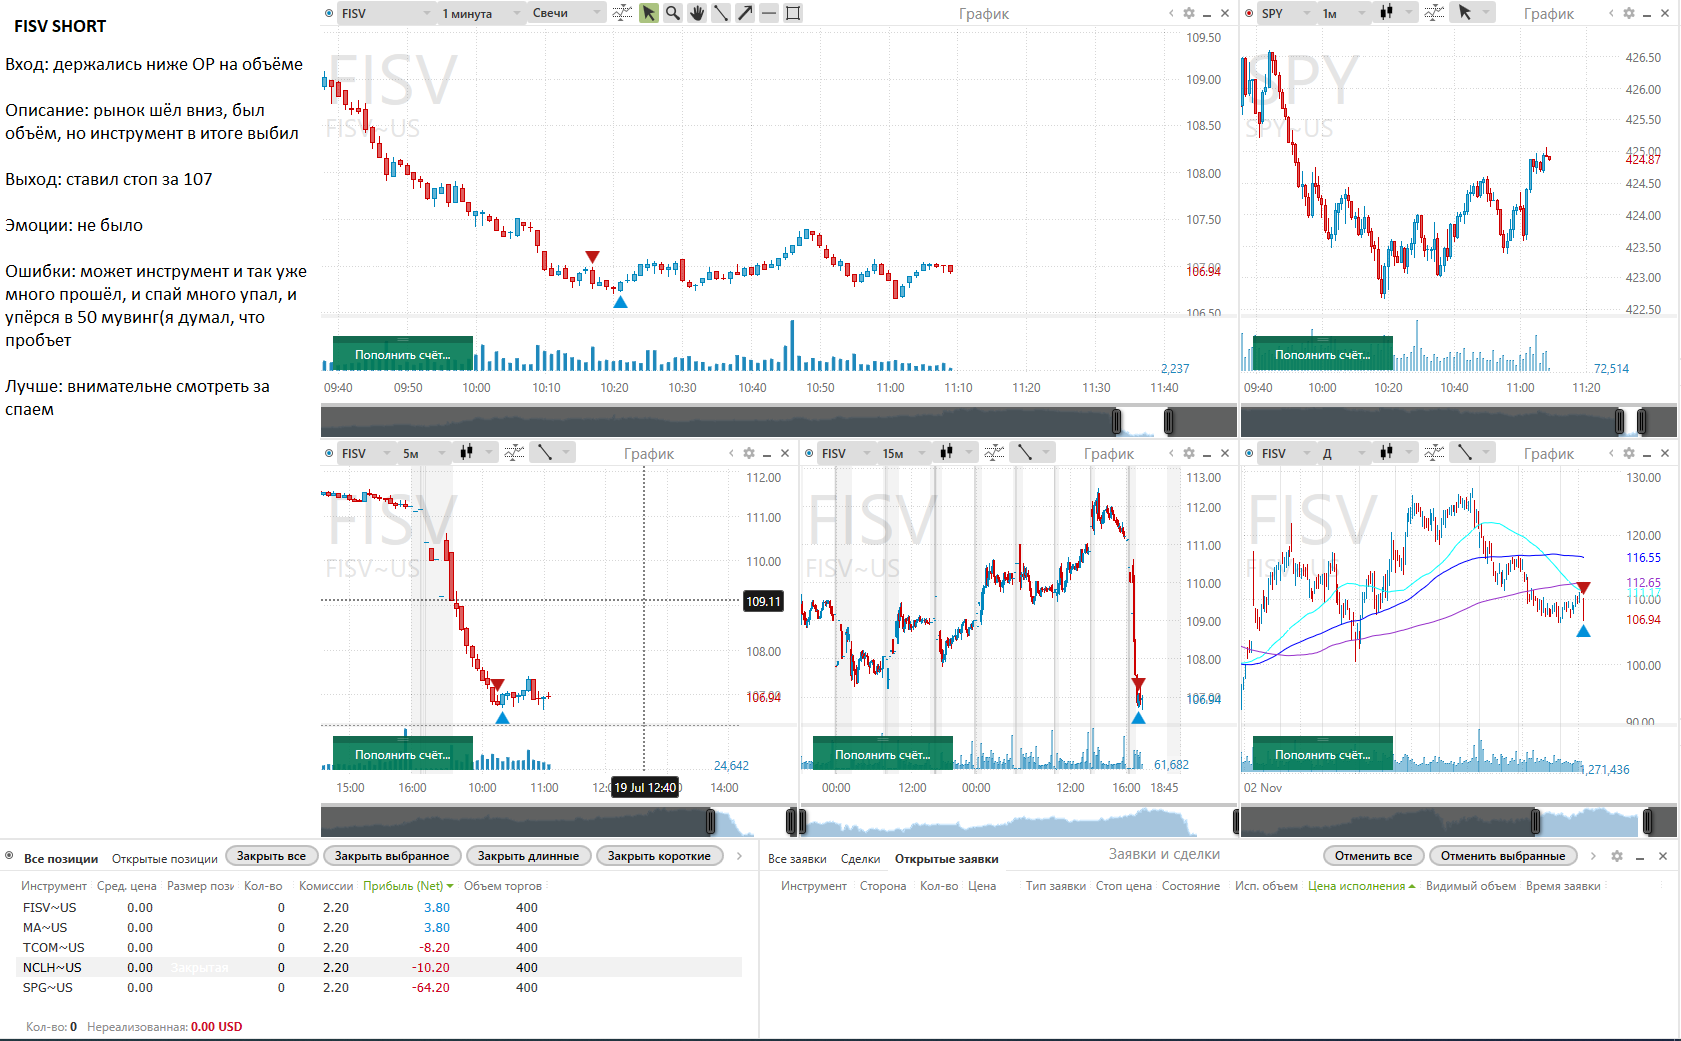Viewport: 1681px width, 1041px height.
Task: Open indicators in the FISV 1-minute chart
Action: pyautogui.click(x=622, y=13)
